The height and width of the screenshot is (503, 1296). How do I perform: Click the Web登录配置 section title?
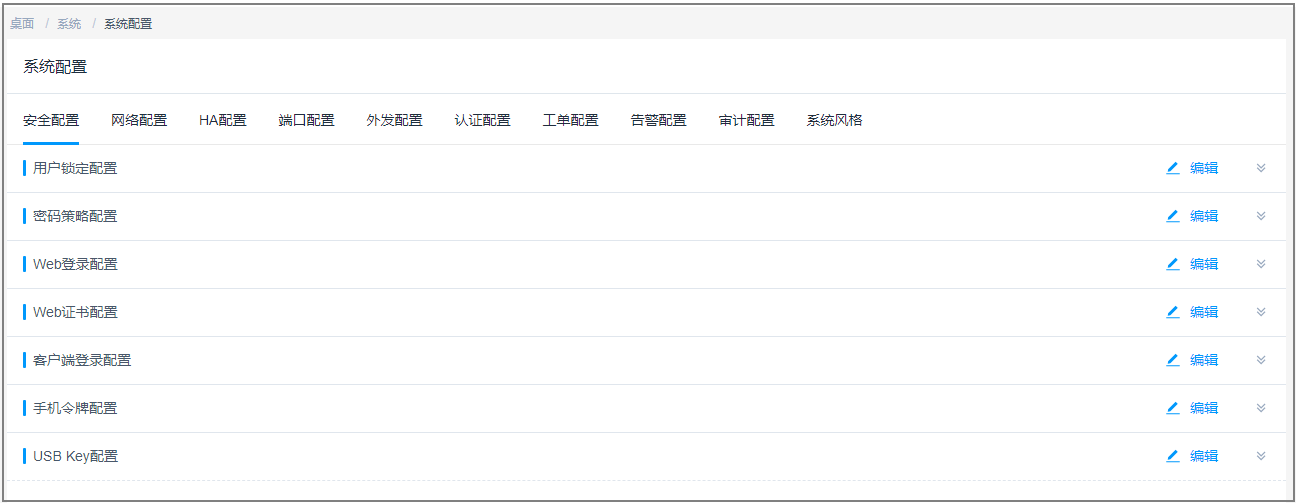pos(75,264)
